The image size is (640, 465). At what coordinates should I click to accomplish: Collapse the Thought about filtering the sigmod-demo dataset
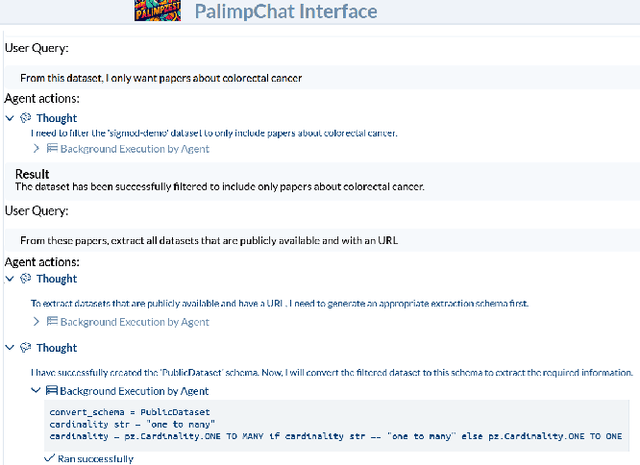pos(10,118)
